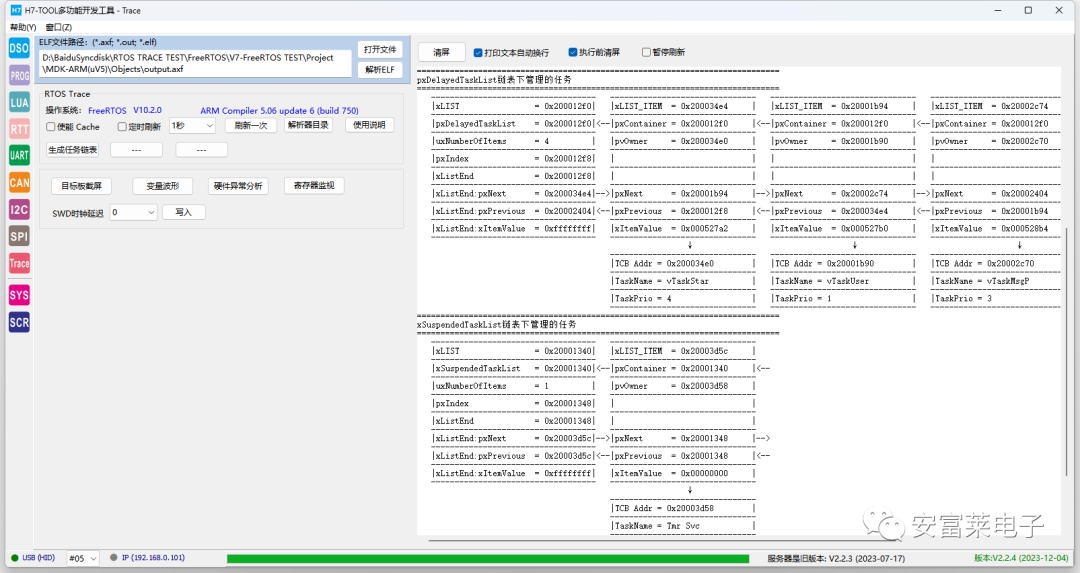Click the FreeRTOS operating system label
Screen dimensions: 1080x573
[107, 110]
